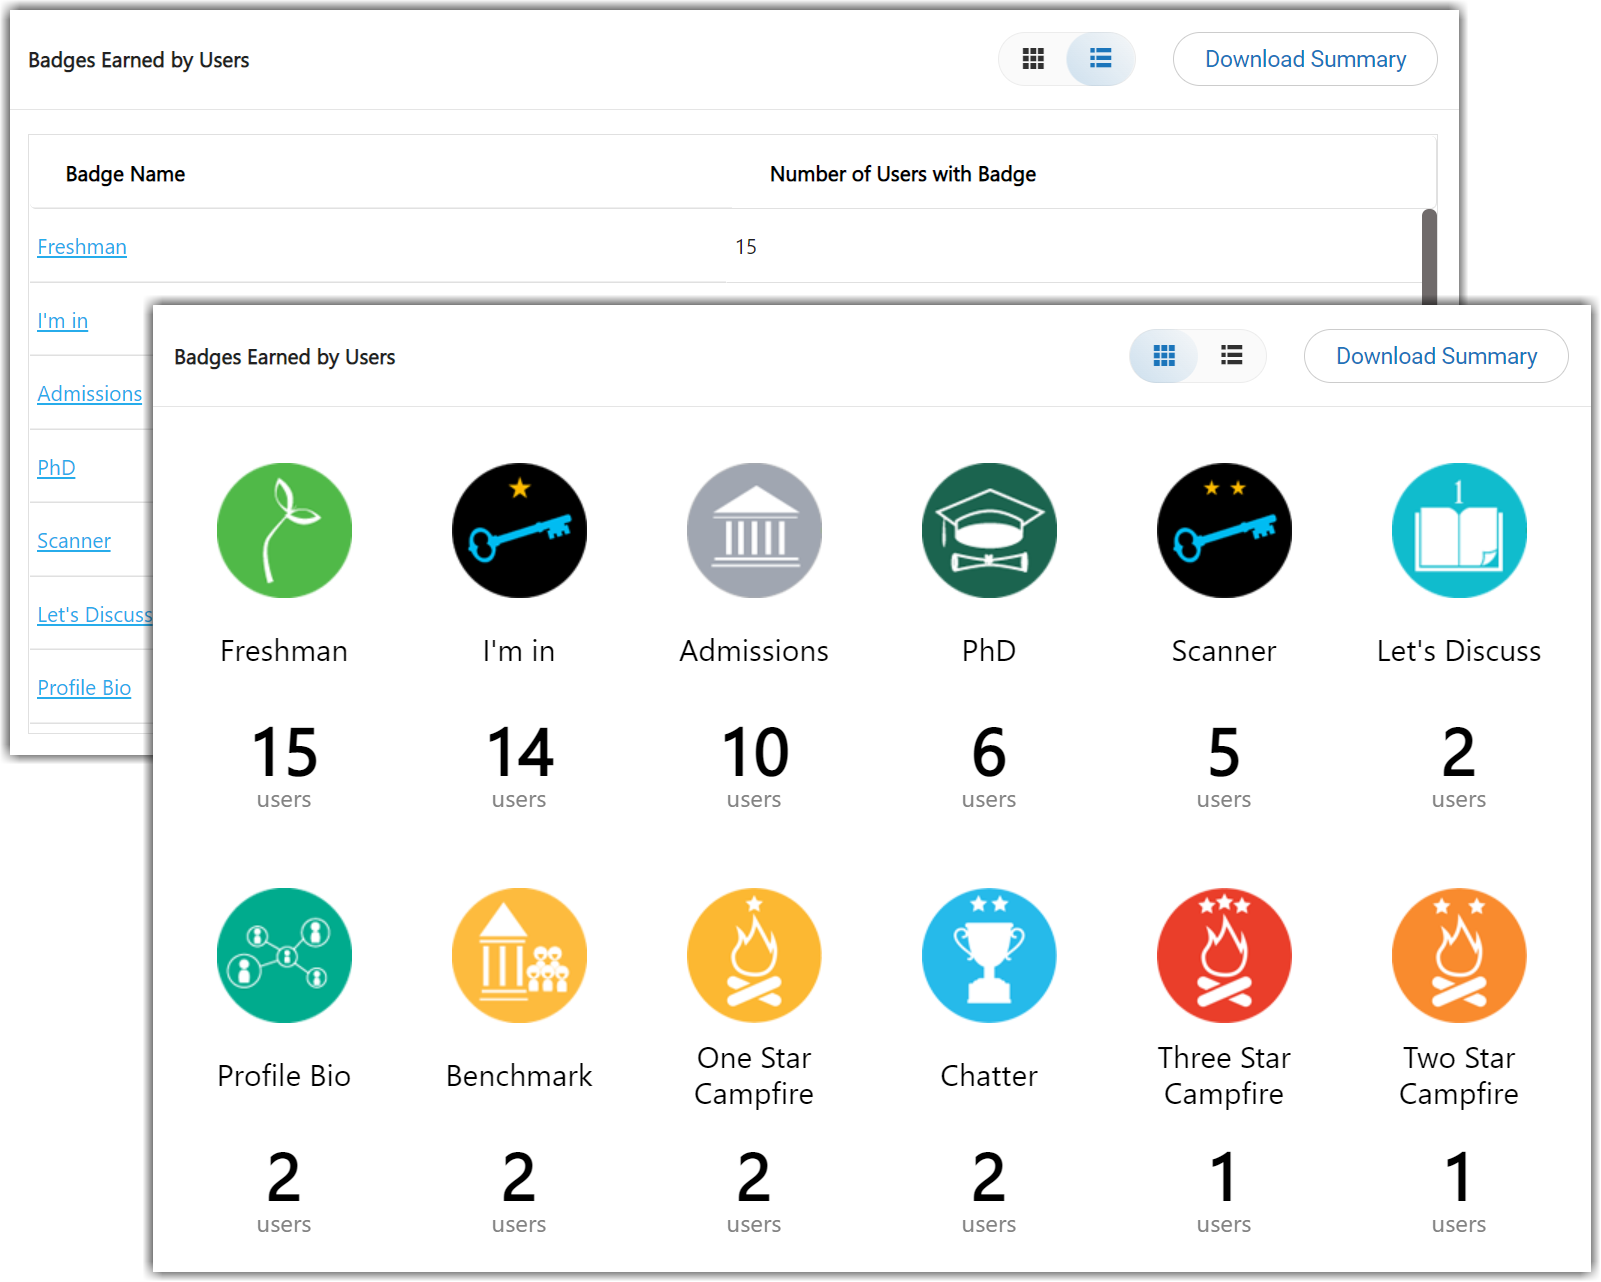The image size is (1601, 1282).
Task: Click the Three Star Campfire label
Action: point(1224,1076)
